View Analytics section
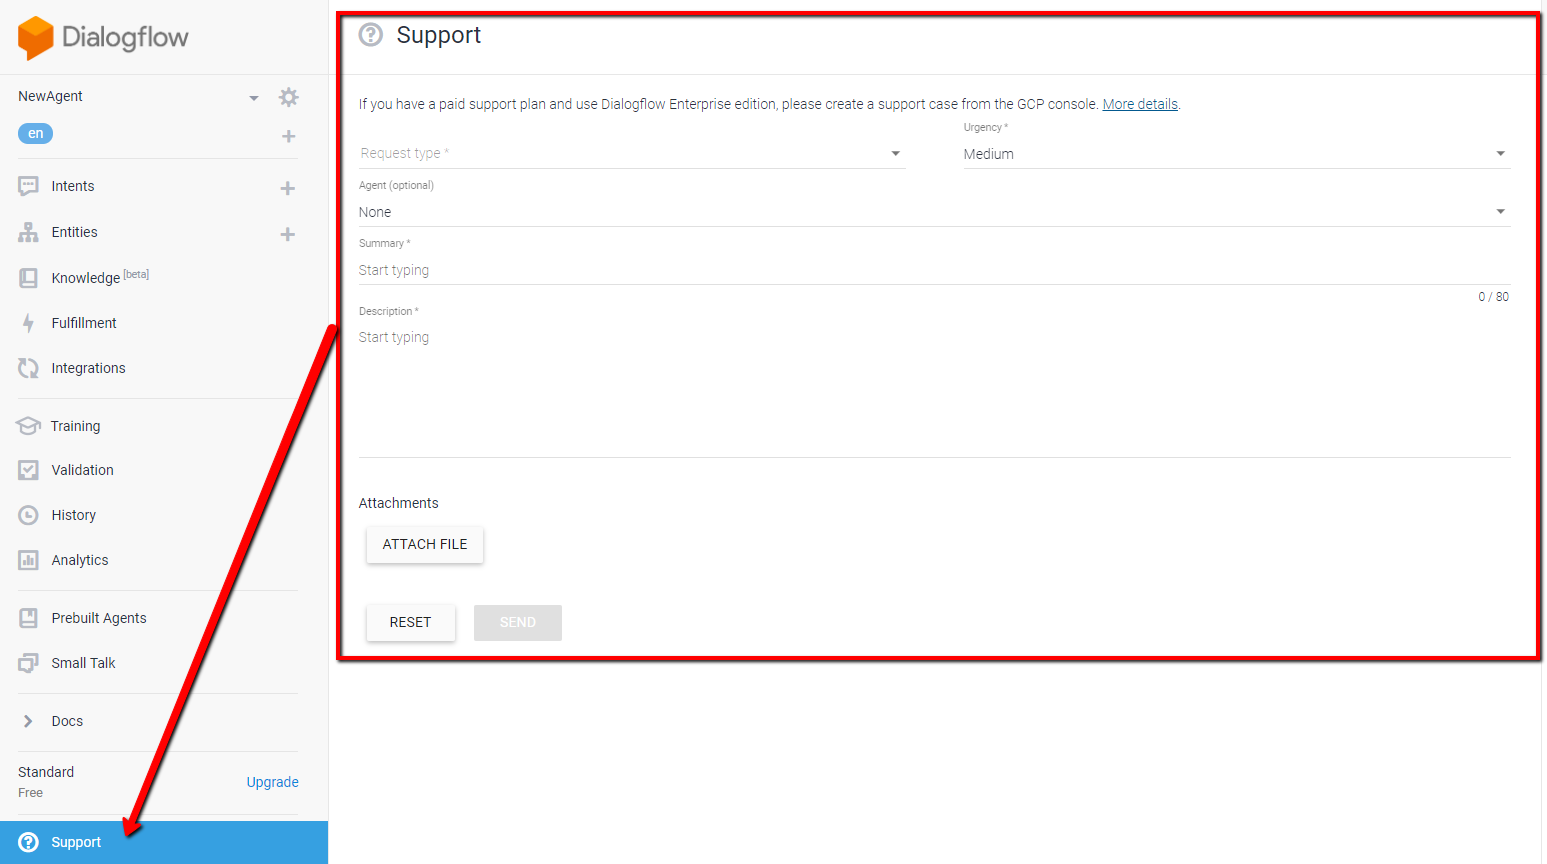The image size is (1547, 864). coord(80,560)
